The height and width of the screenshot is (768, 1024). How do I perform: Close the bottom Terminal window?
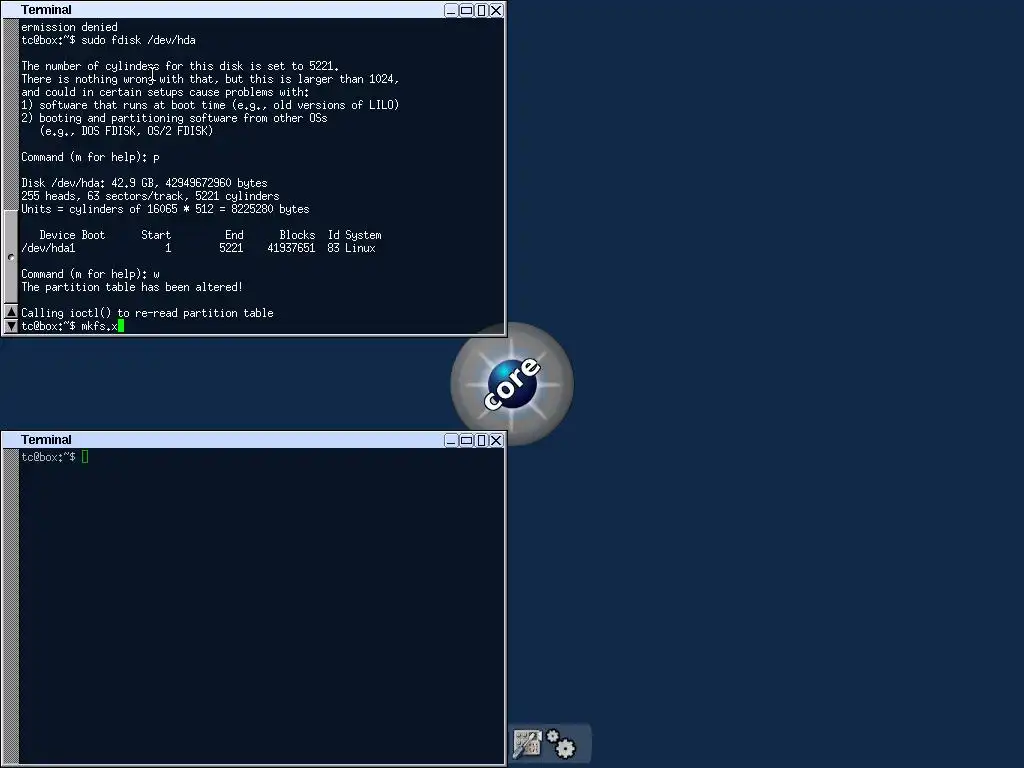coord(496,440)
